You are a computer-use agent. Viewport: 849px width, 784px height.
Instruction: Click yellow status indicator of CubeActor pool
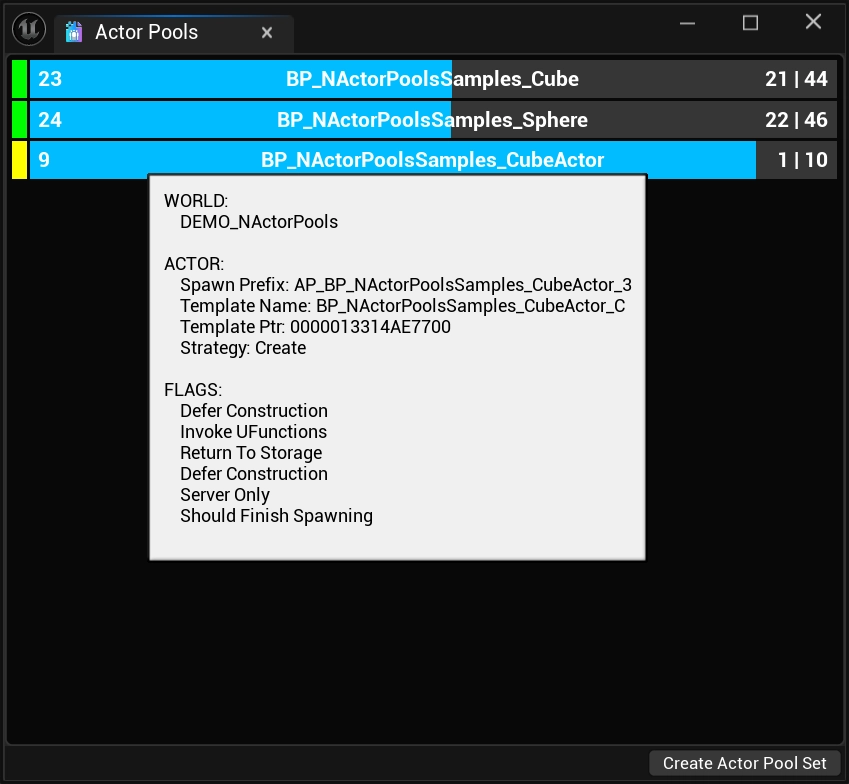coord(19,160)
